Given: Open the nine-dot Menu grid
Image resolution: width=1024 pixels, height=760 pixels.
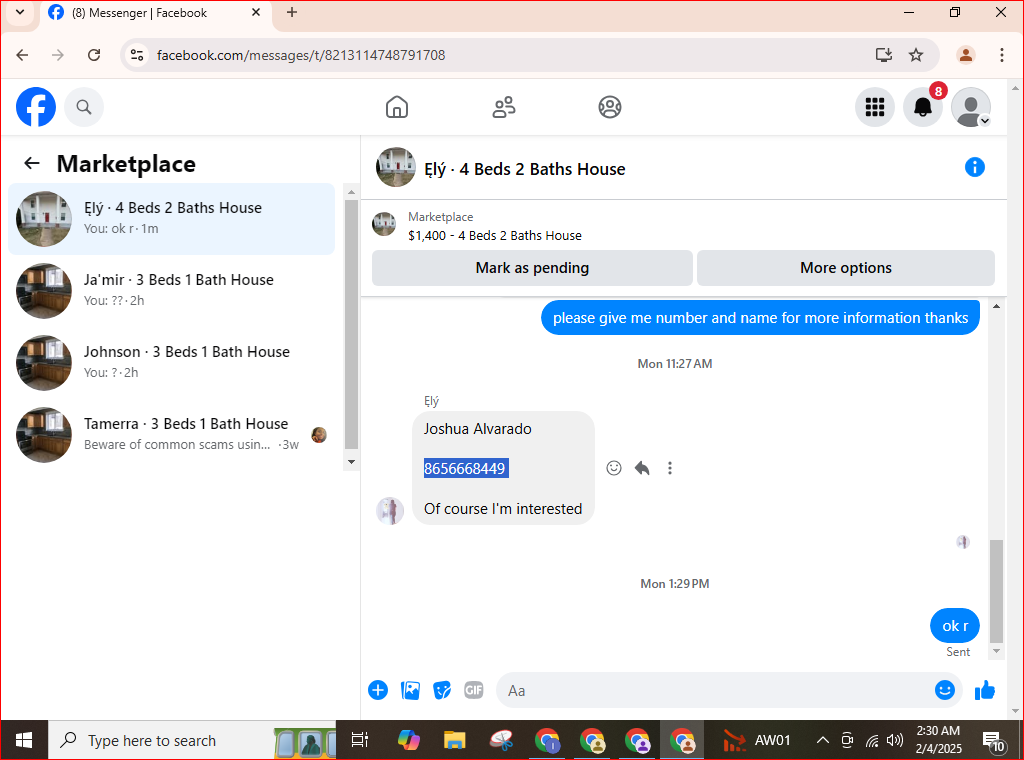Looking at the screenshot, I should [874, 107].
